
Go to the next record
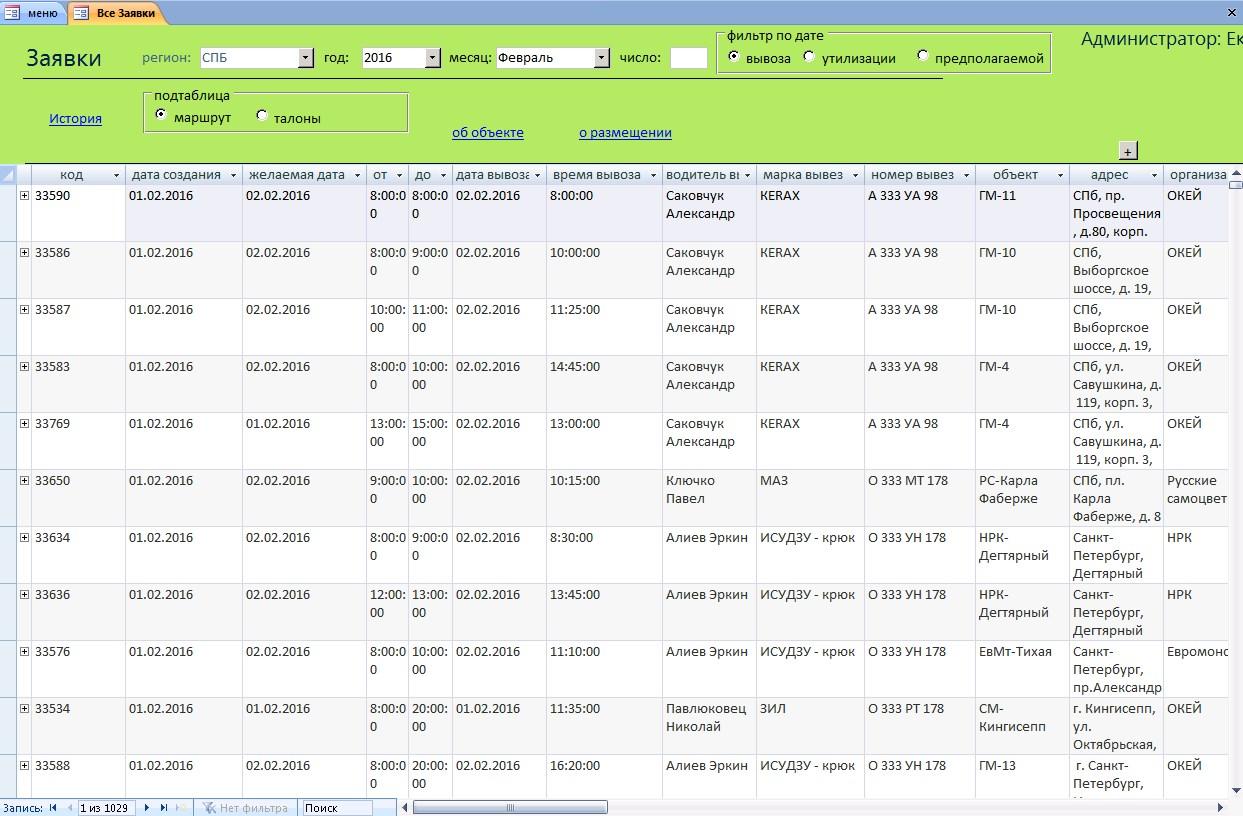(x=147, y=808)
